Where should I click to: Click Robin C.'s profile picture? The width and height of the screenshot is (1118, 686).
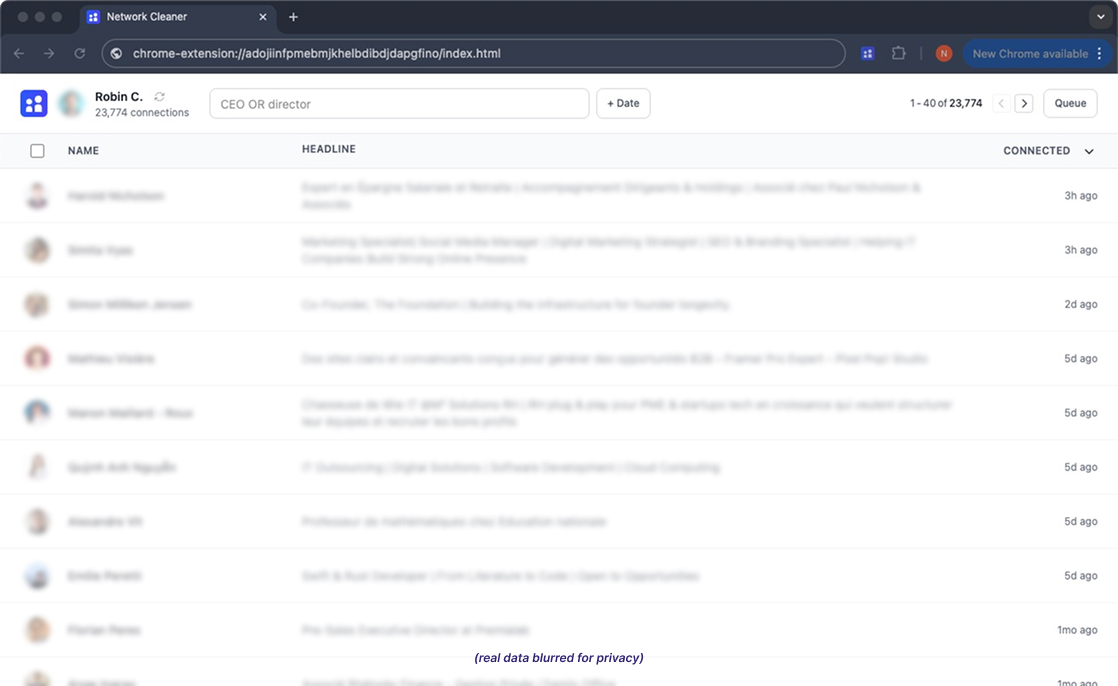(71, 103)
